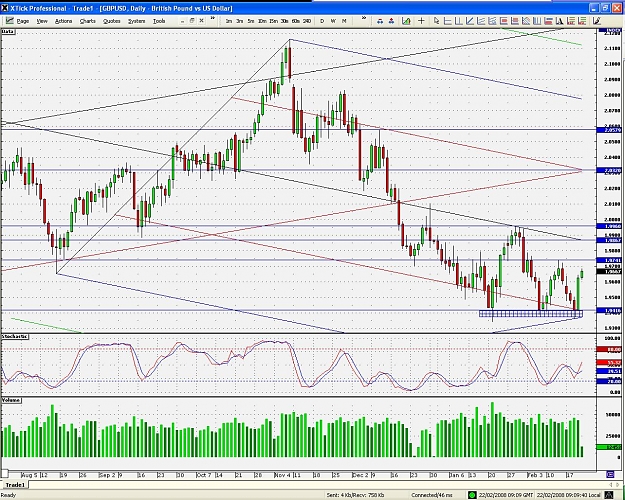The width and height of the screenshot is (625, 500).
Task: Select the text label 'A' tool
Action: (560, 21)
